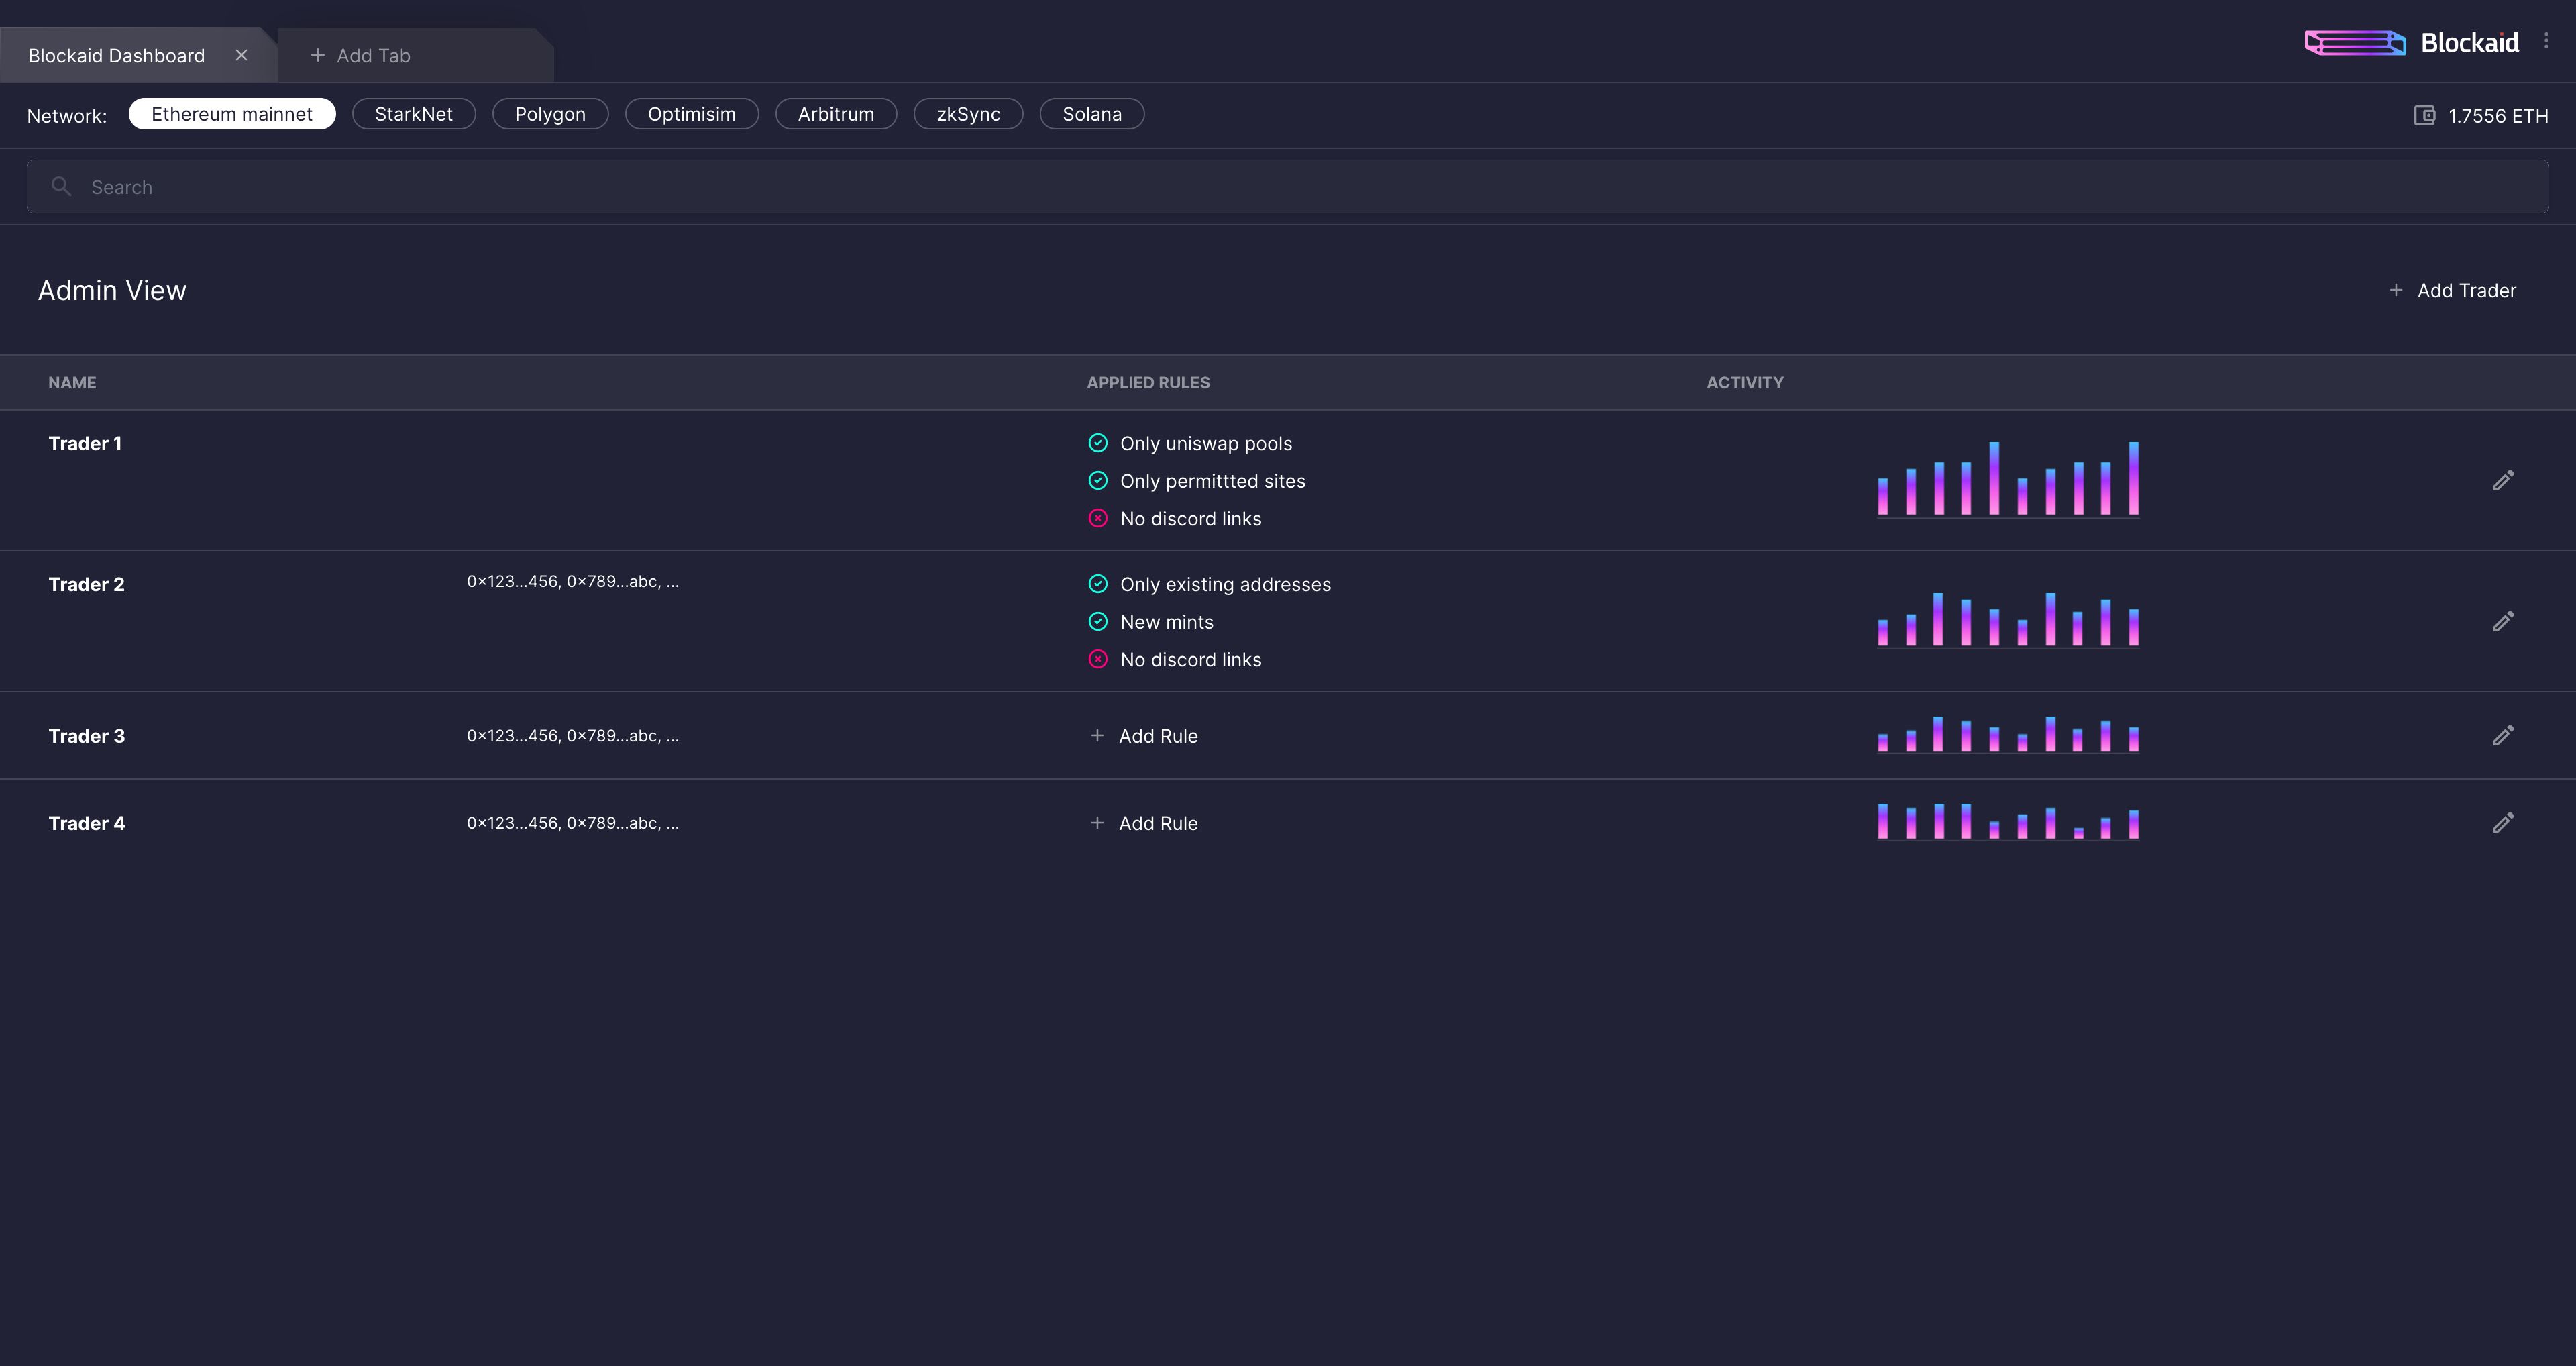Click the edit pencil for Trader 4
This screenshot has width=2576, height=1366.
[x=2502, y=823]
